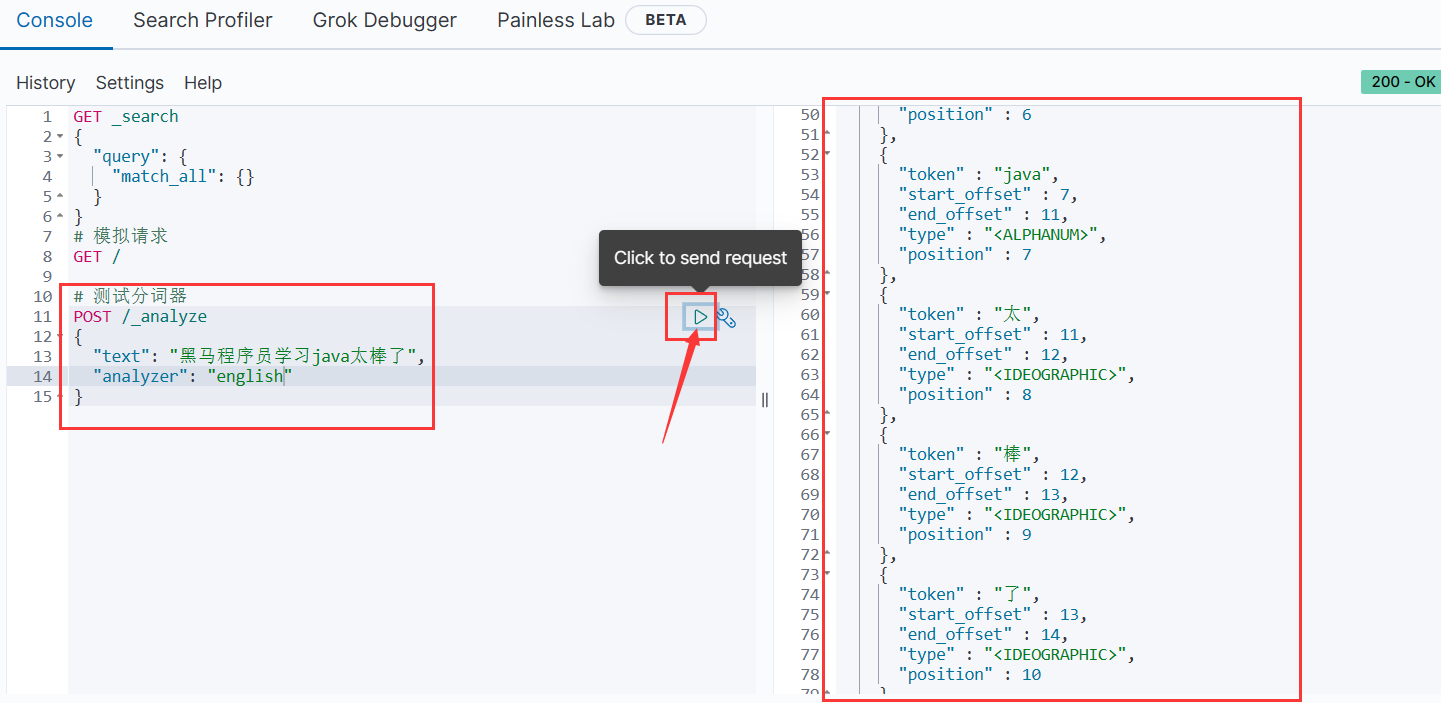Collapse the token object at line 59
The height and width of the screenshot is (703, 1441).
(827, 295)
